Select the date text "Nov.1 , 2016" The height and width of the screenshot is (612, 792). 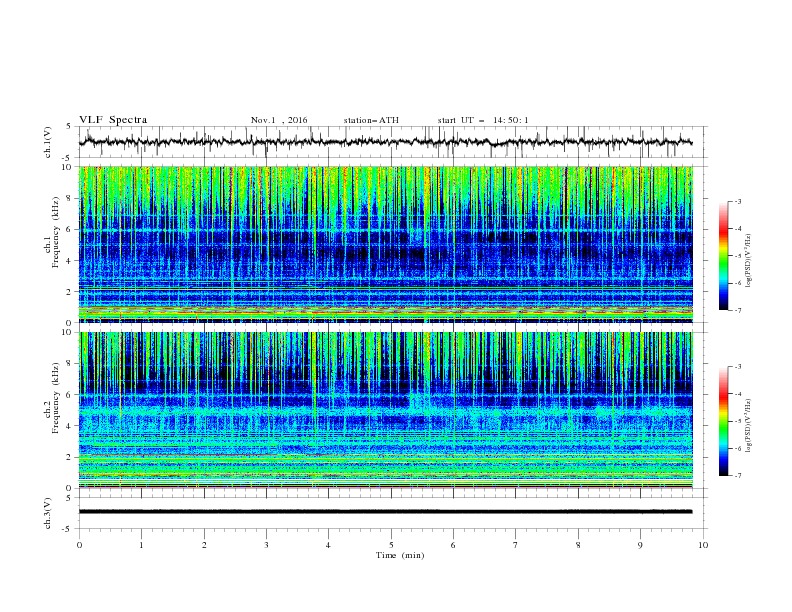(279, 120)
